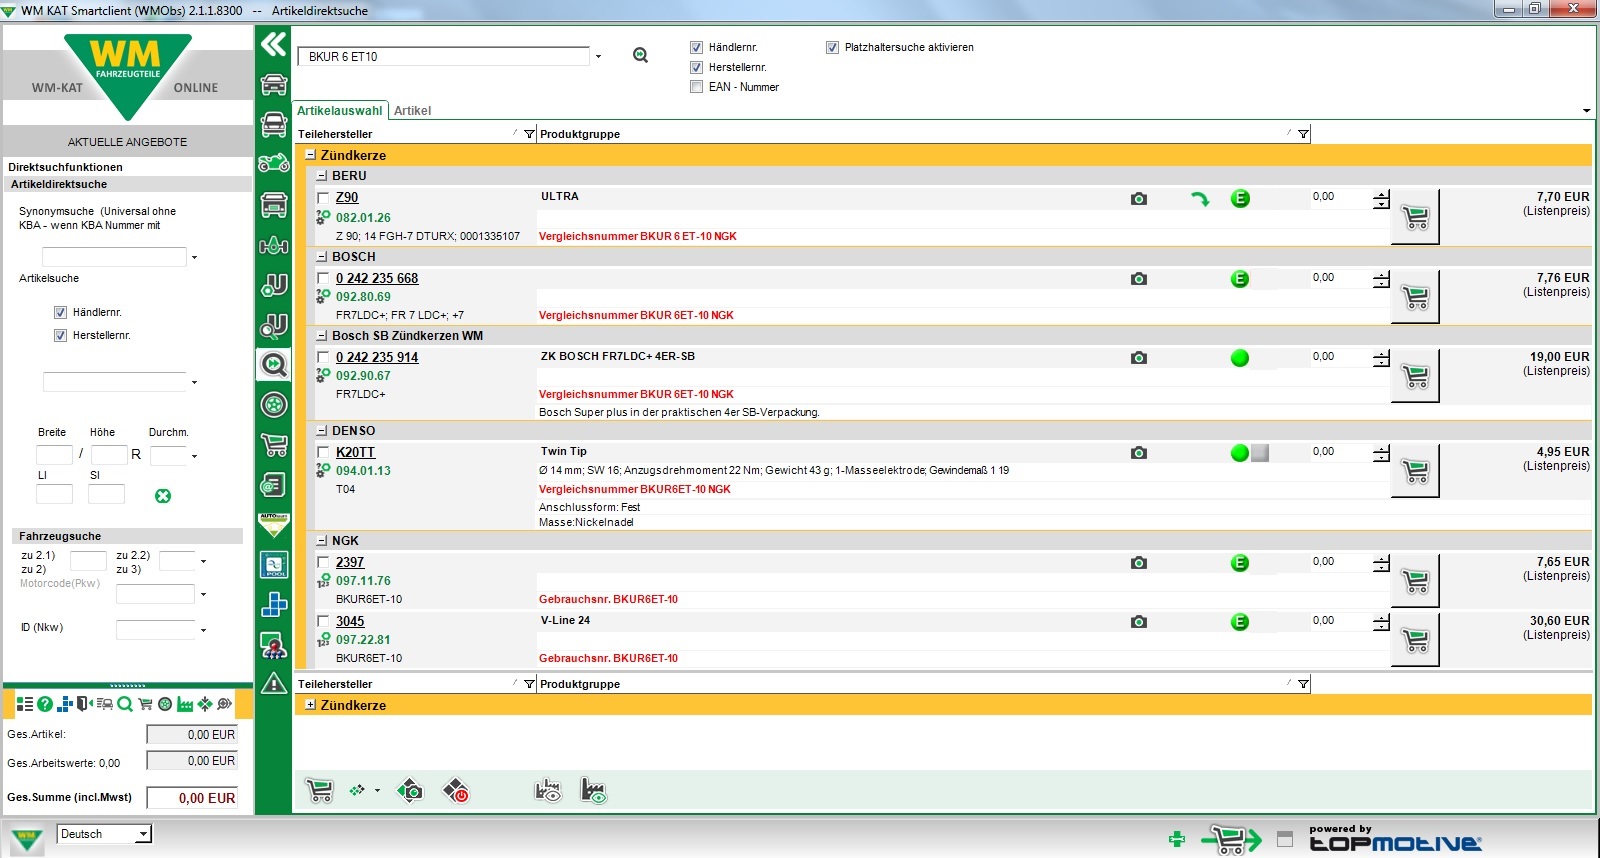This screenshot has height=858, width=1600.
Task: Open article link 2397
Action: point(350,562)
